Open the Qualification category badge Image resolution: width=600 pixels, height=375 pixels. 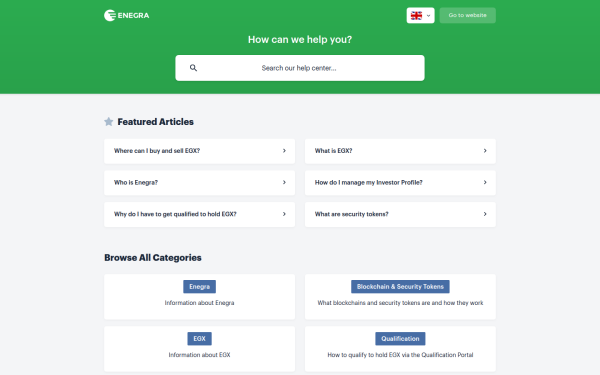(x=400, y=339)
